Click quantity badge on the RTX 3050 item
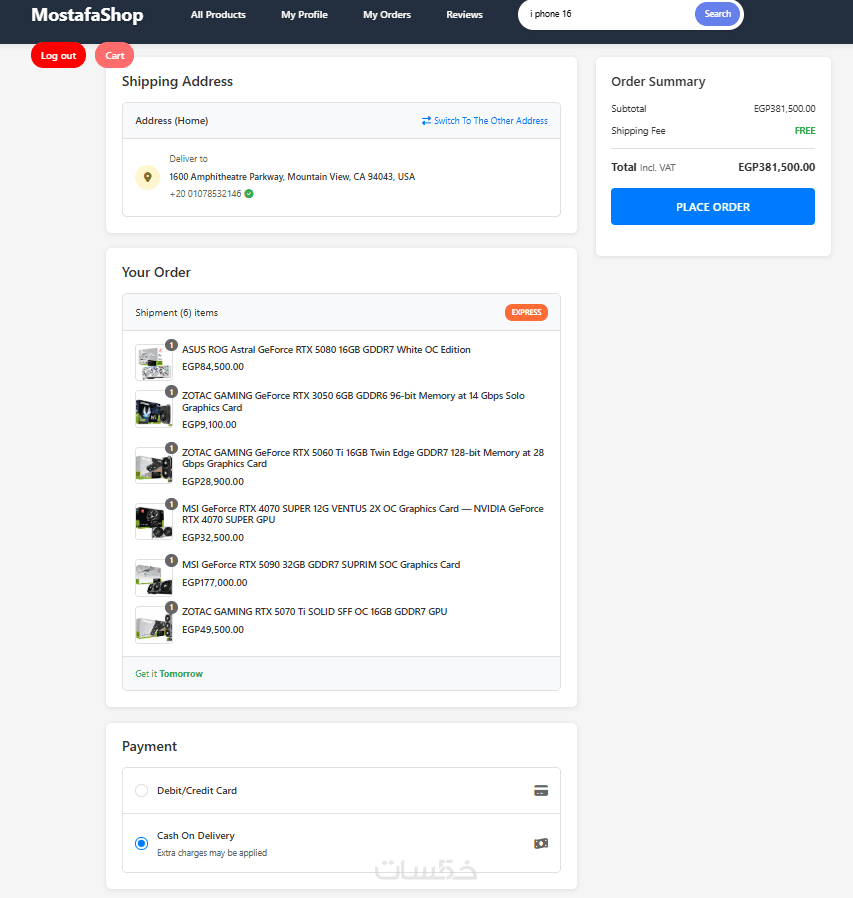 [171, 391]
